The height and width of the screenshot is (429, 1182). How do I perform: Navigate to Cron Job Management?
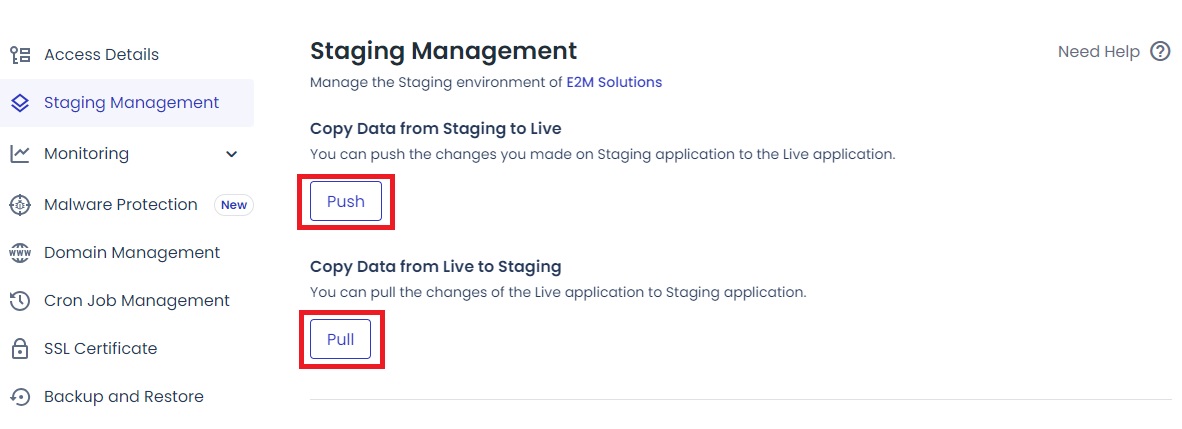pyautogui.click(x=136, y=301)
